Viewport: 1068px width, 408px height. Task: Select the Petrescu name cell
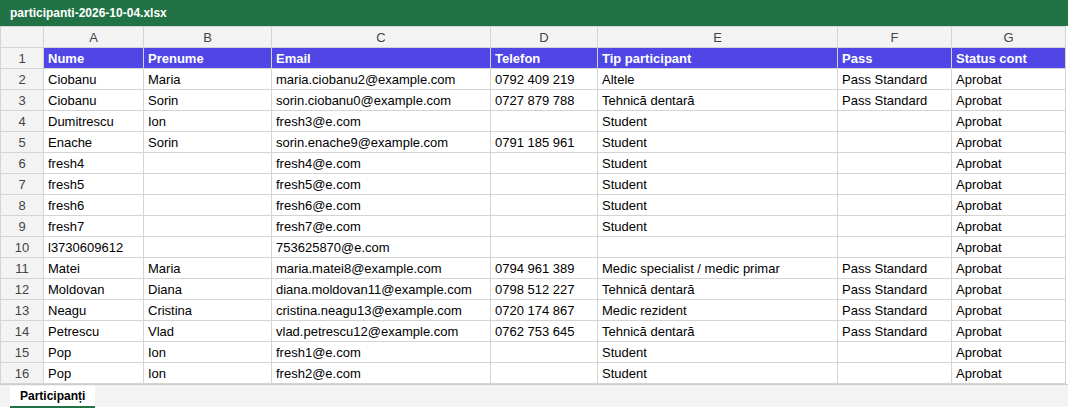pyautogui.click(x=93, y=332)
